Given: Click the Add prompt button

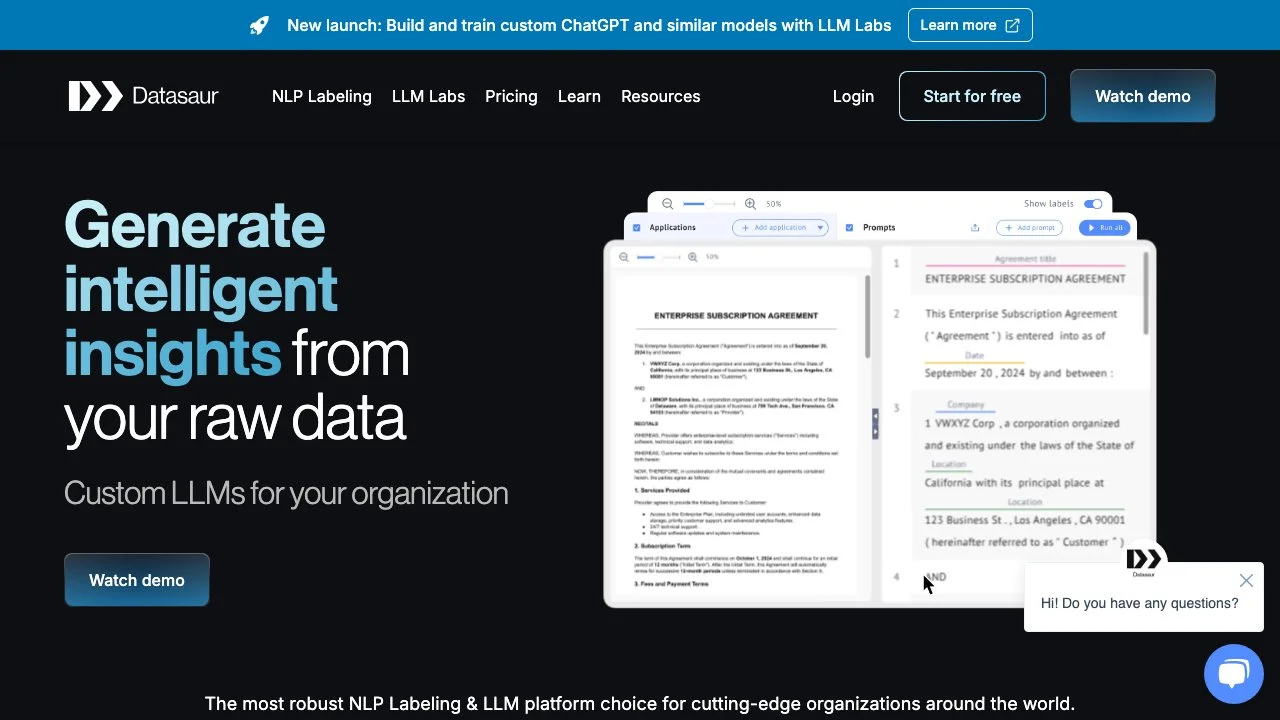Looking at the screenshot, I should point(1029,227).
